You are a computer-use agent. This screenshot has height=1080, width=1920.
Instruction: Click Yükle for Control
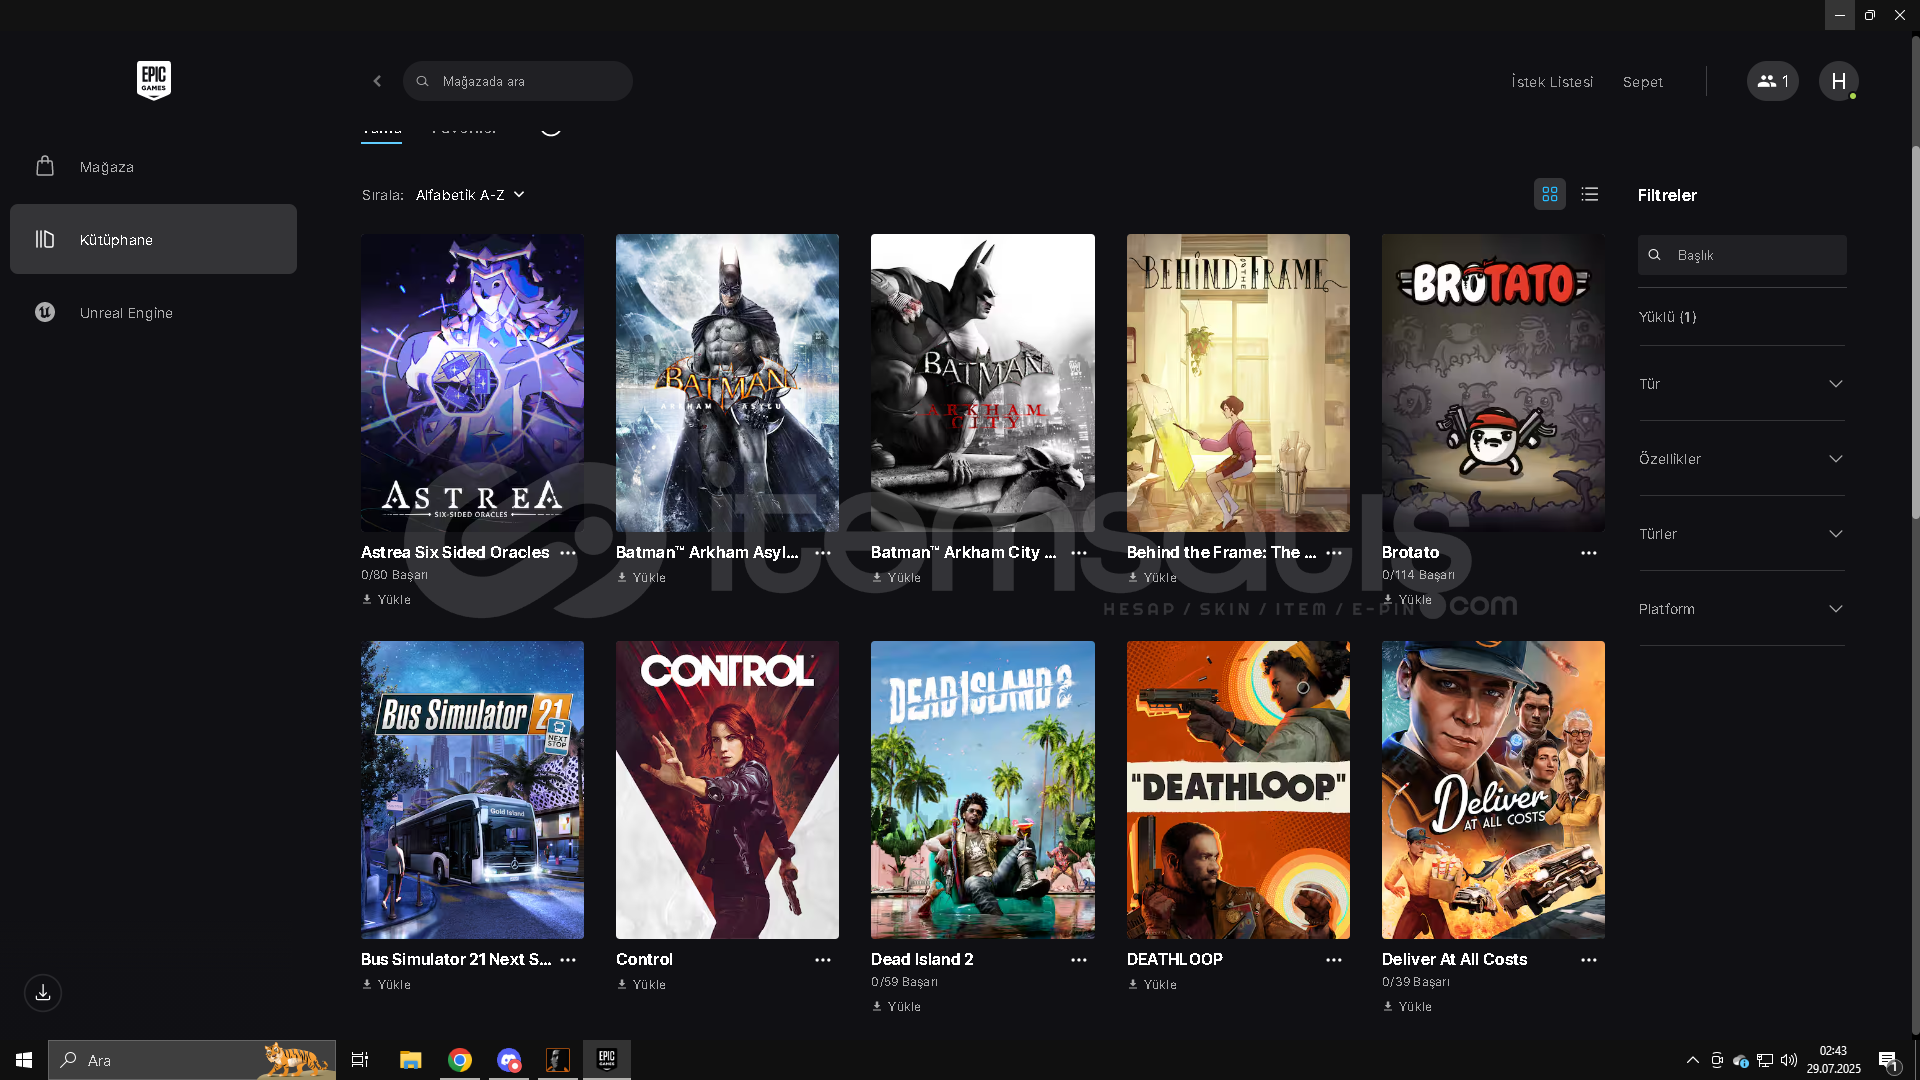coord(641,985)
